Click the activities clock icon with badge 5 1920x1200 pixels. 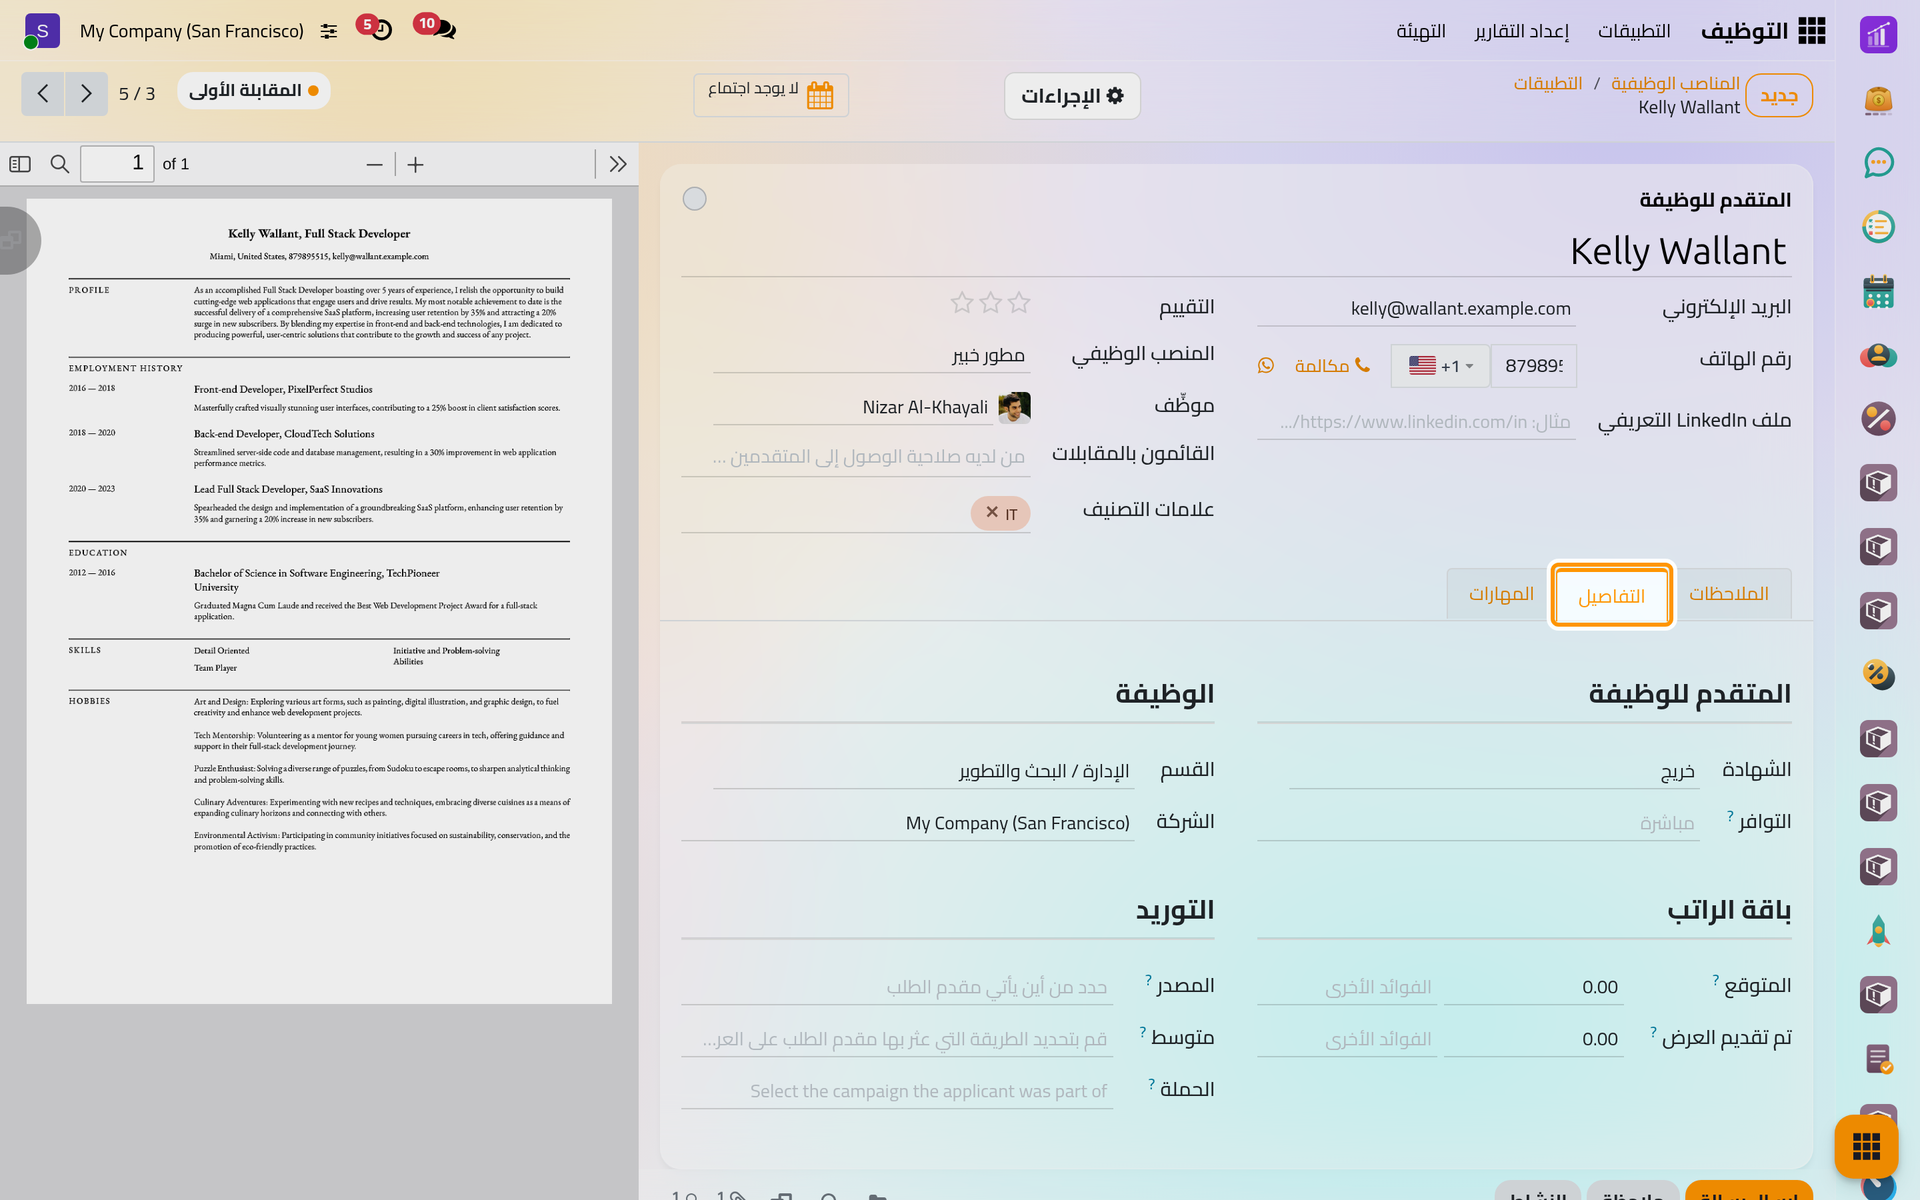(375, 29)
